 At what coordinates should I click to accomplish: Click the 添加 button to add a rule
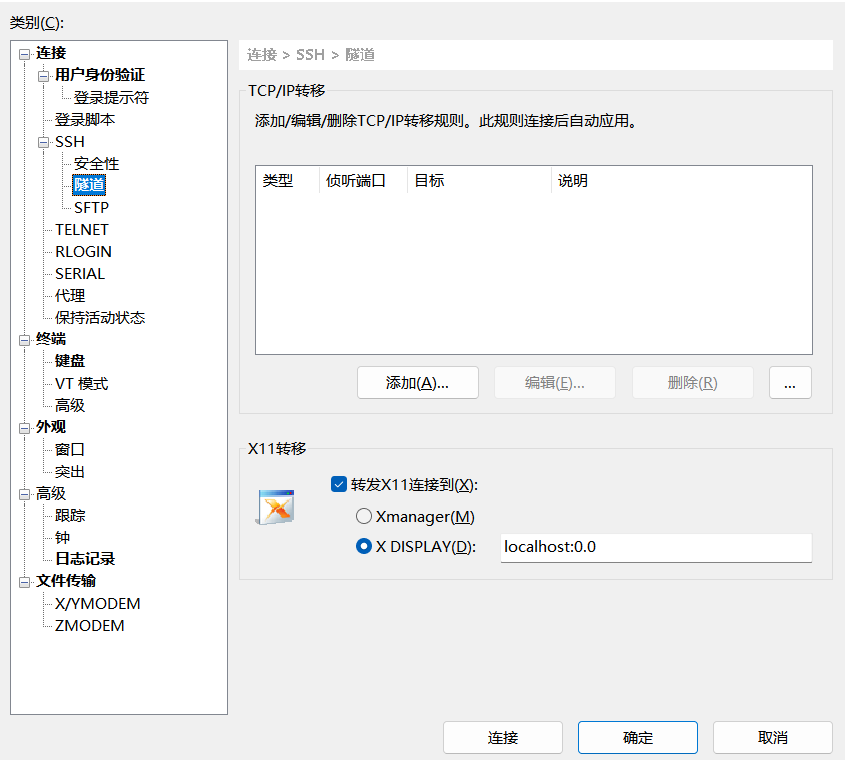pyautogui.click(x=417, y=382)
